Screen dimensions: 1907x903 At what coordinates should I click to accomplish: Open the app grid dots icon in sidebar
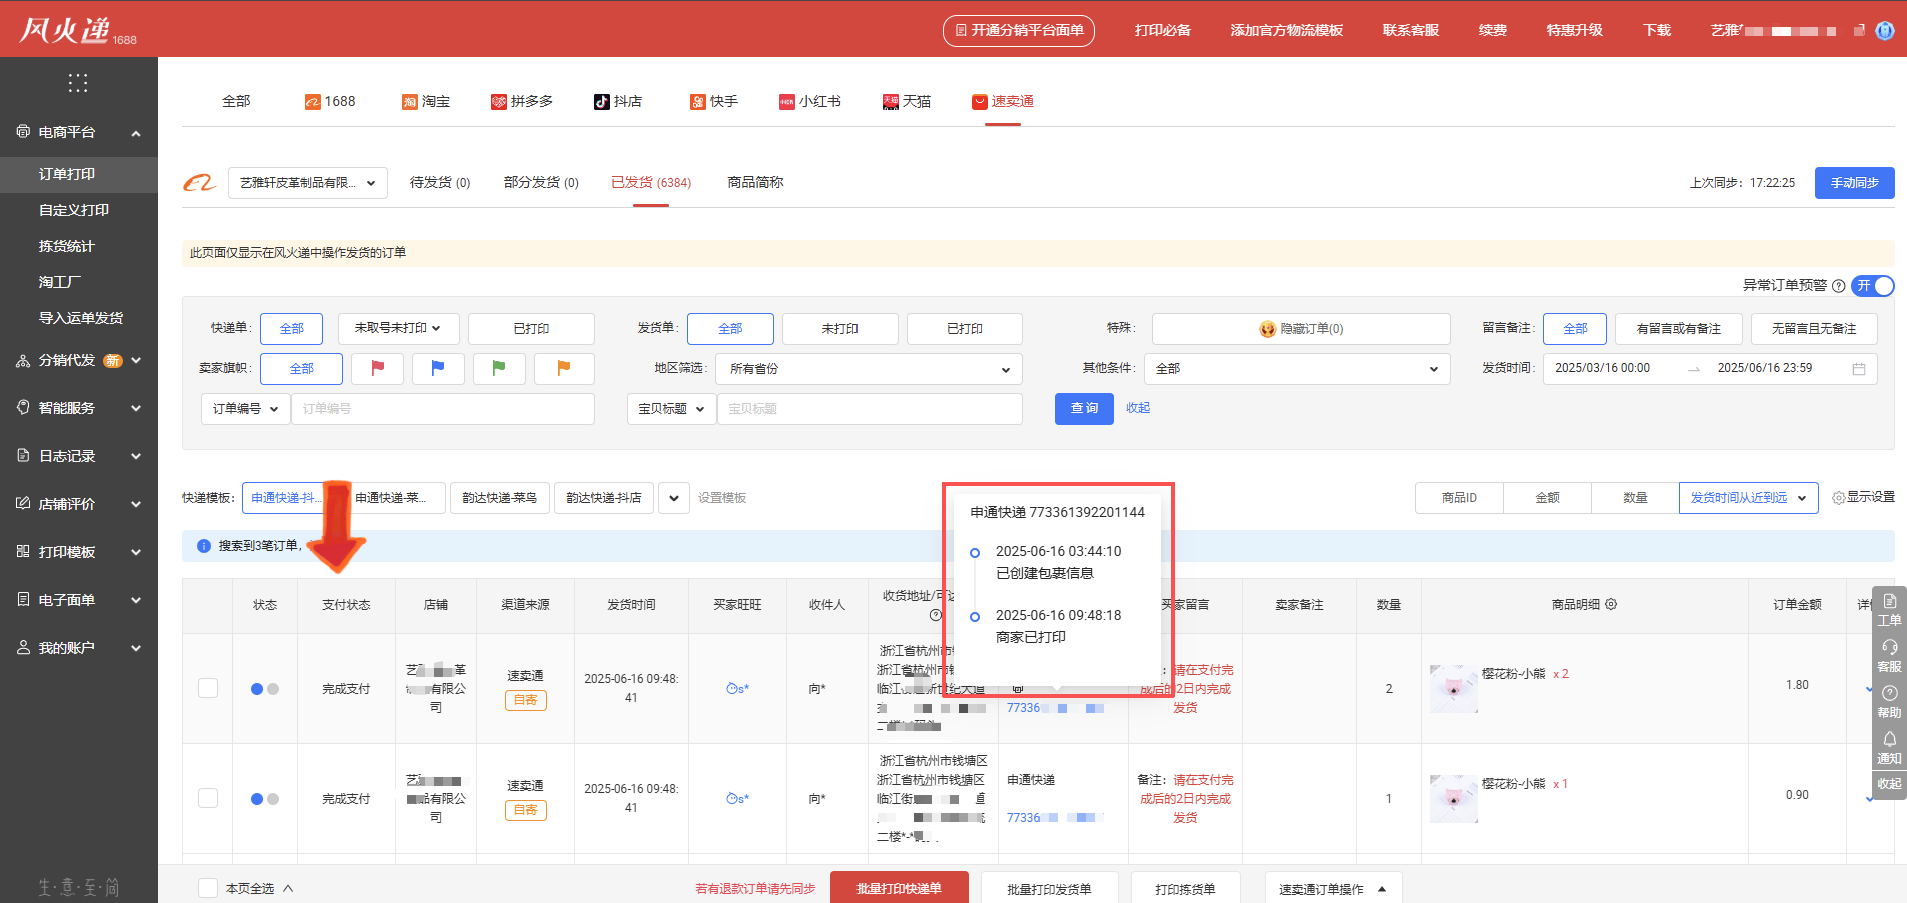point(78,83)
